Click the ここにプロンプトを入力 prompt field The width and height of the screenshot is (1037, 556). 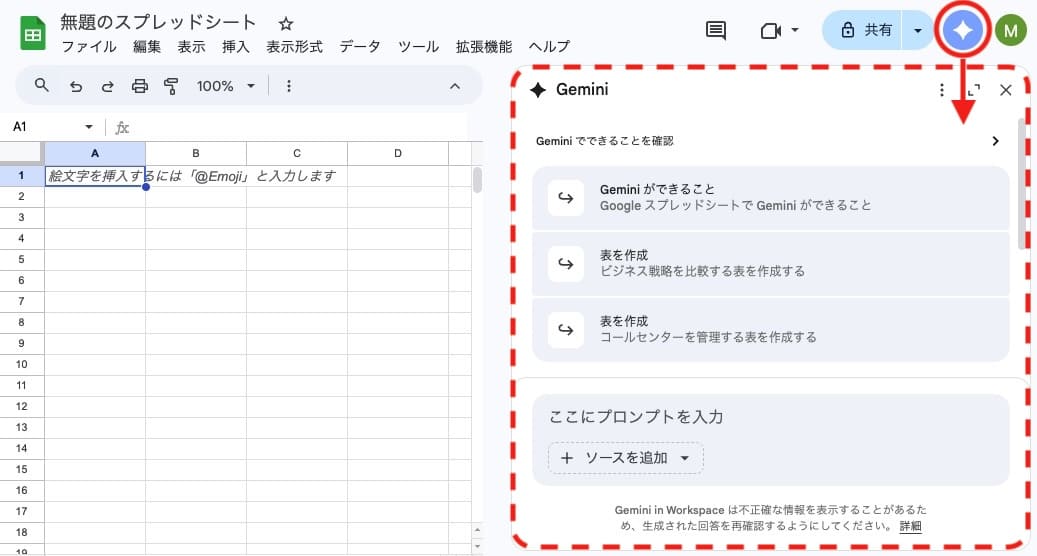click(x=770, y=417)
